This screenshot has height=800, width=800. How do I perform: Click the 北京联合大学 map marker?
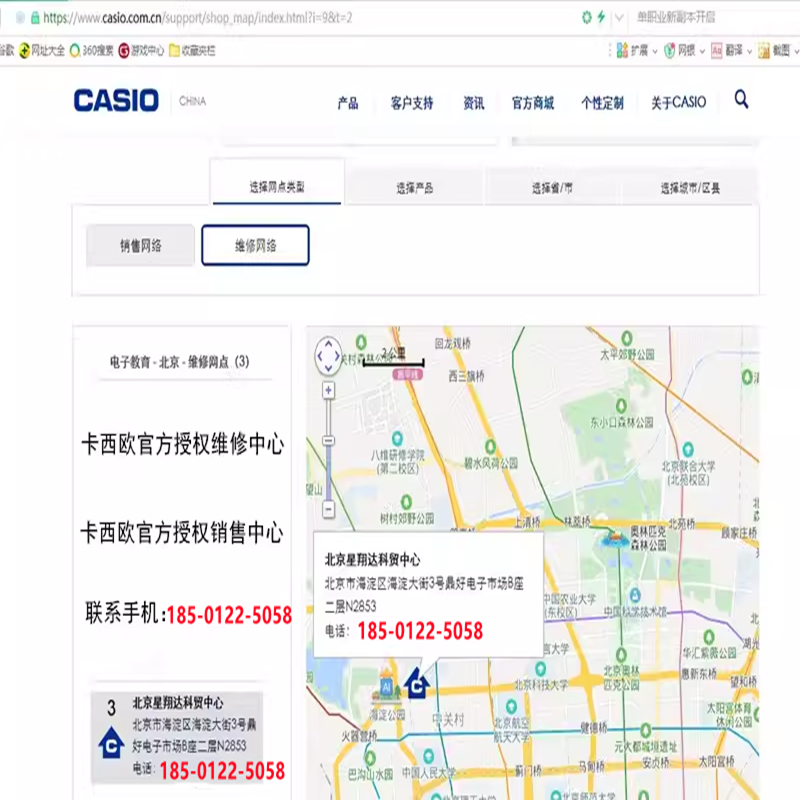pos(688,449)
